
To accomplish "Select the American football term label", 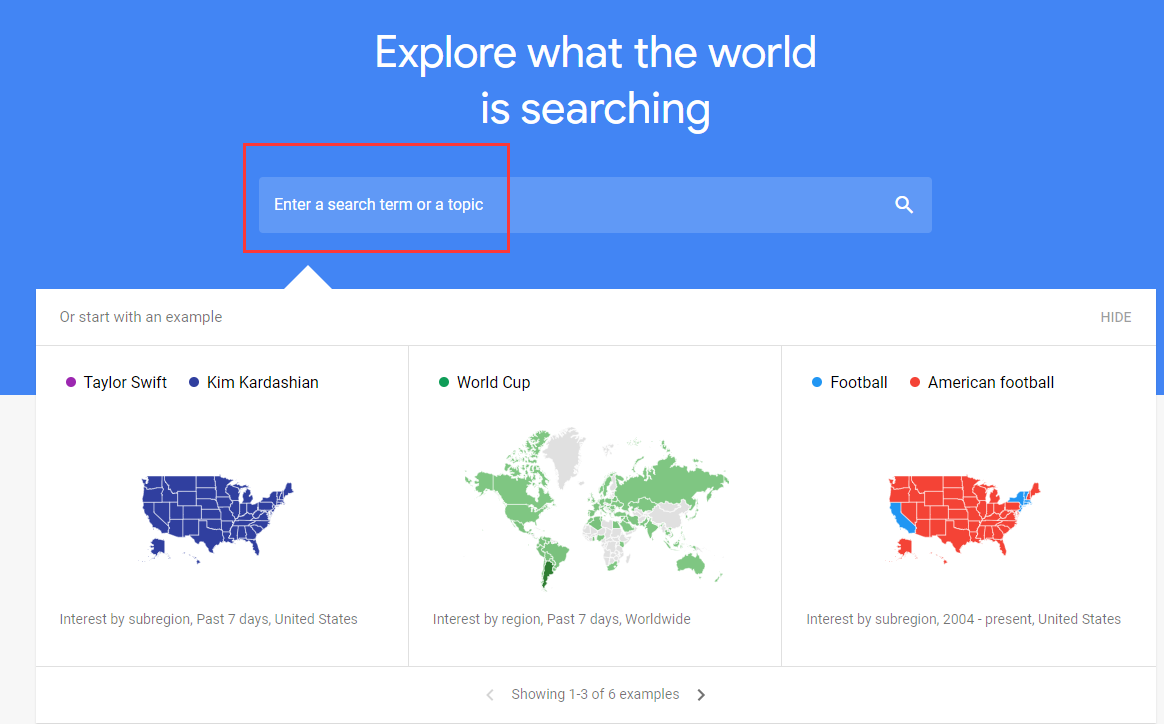I will [x=990, y=382].
